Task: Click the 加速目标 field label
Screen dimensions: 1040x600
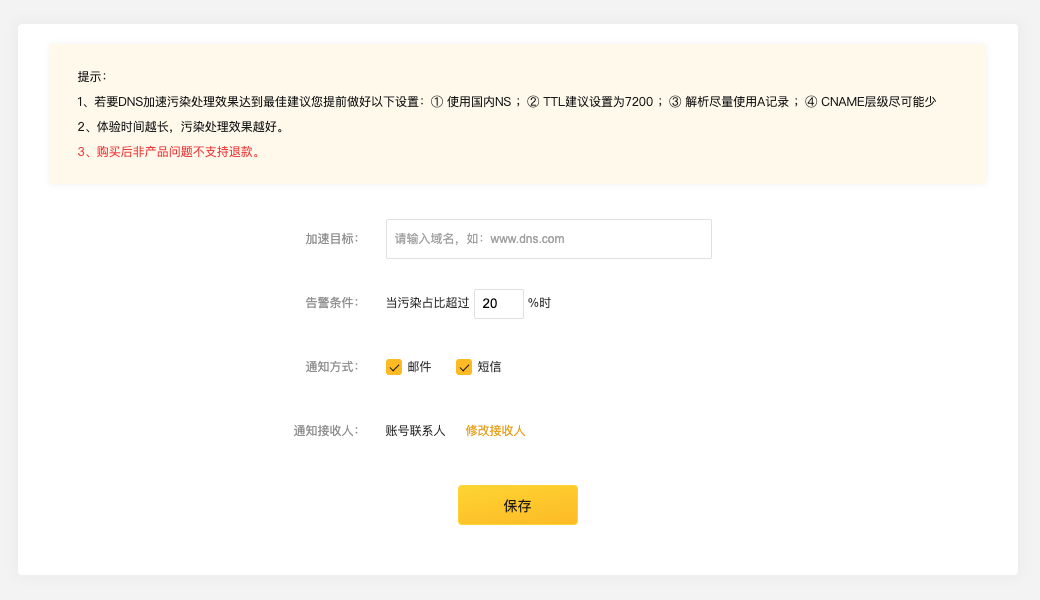Action: click(x=331, y=239)
